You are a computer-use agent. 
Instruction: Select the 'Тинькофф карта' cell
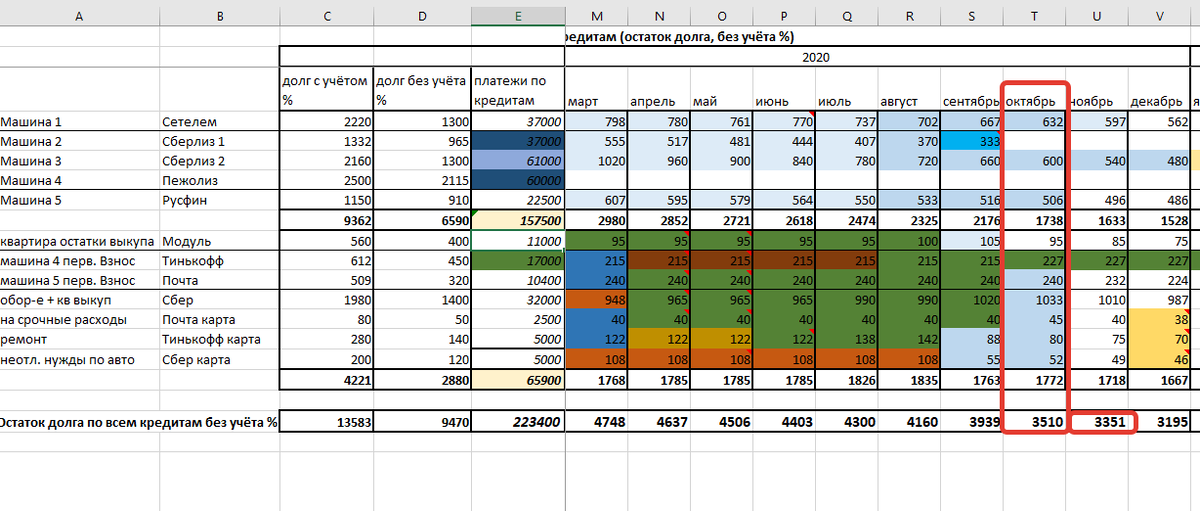219,340
